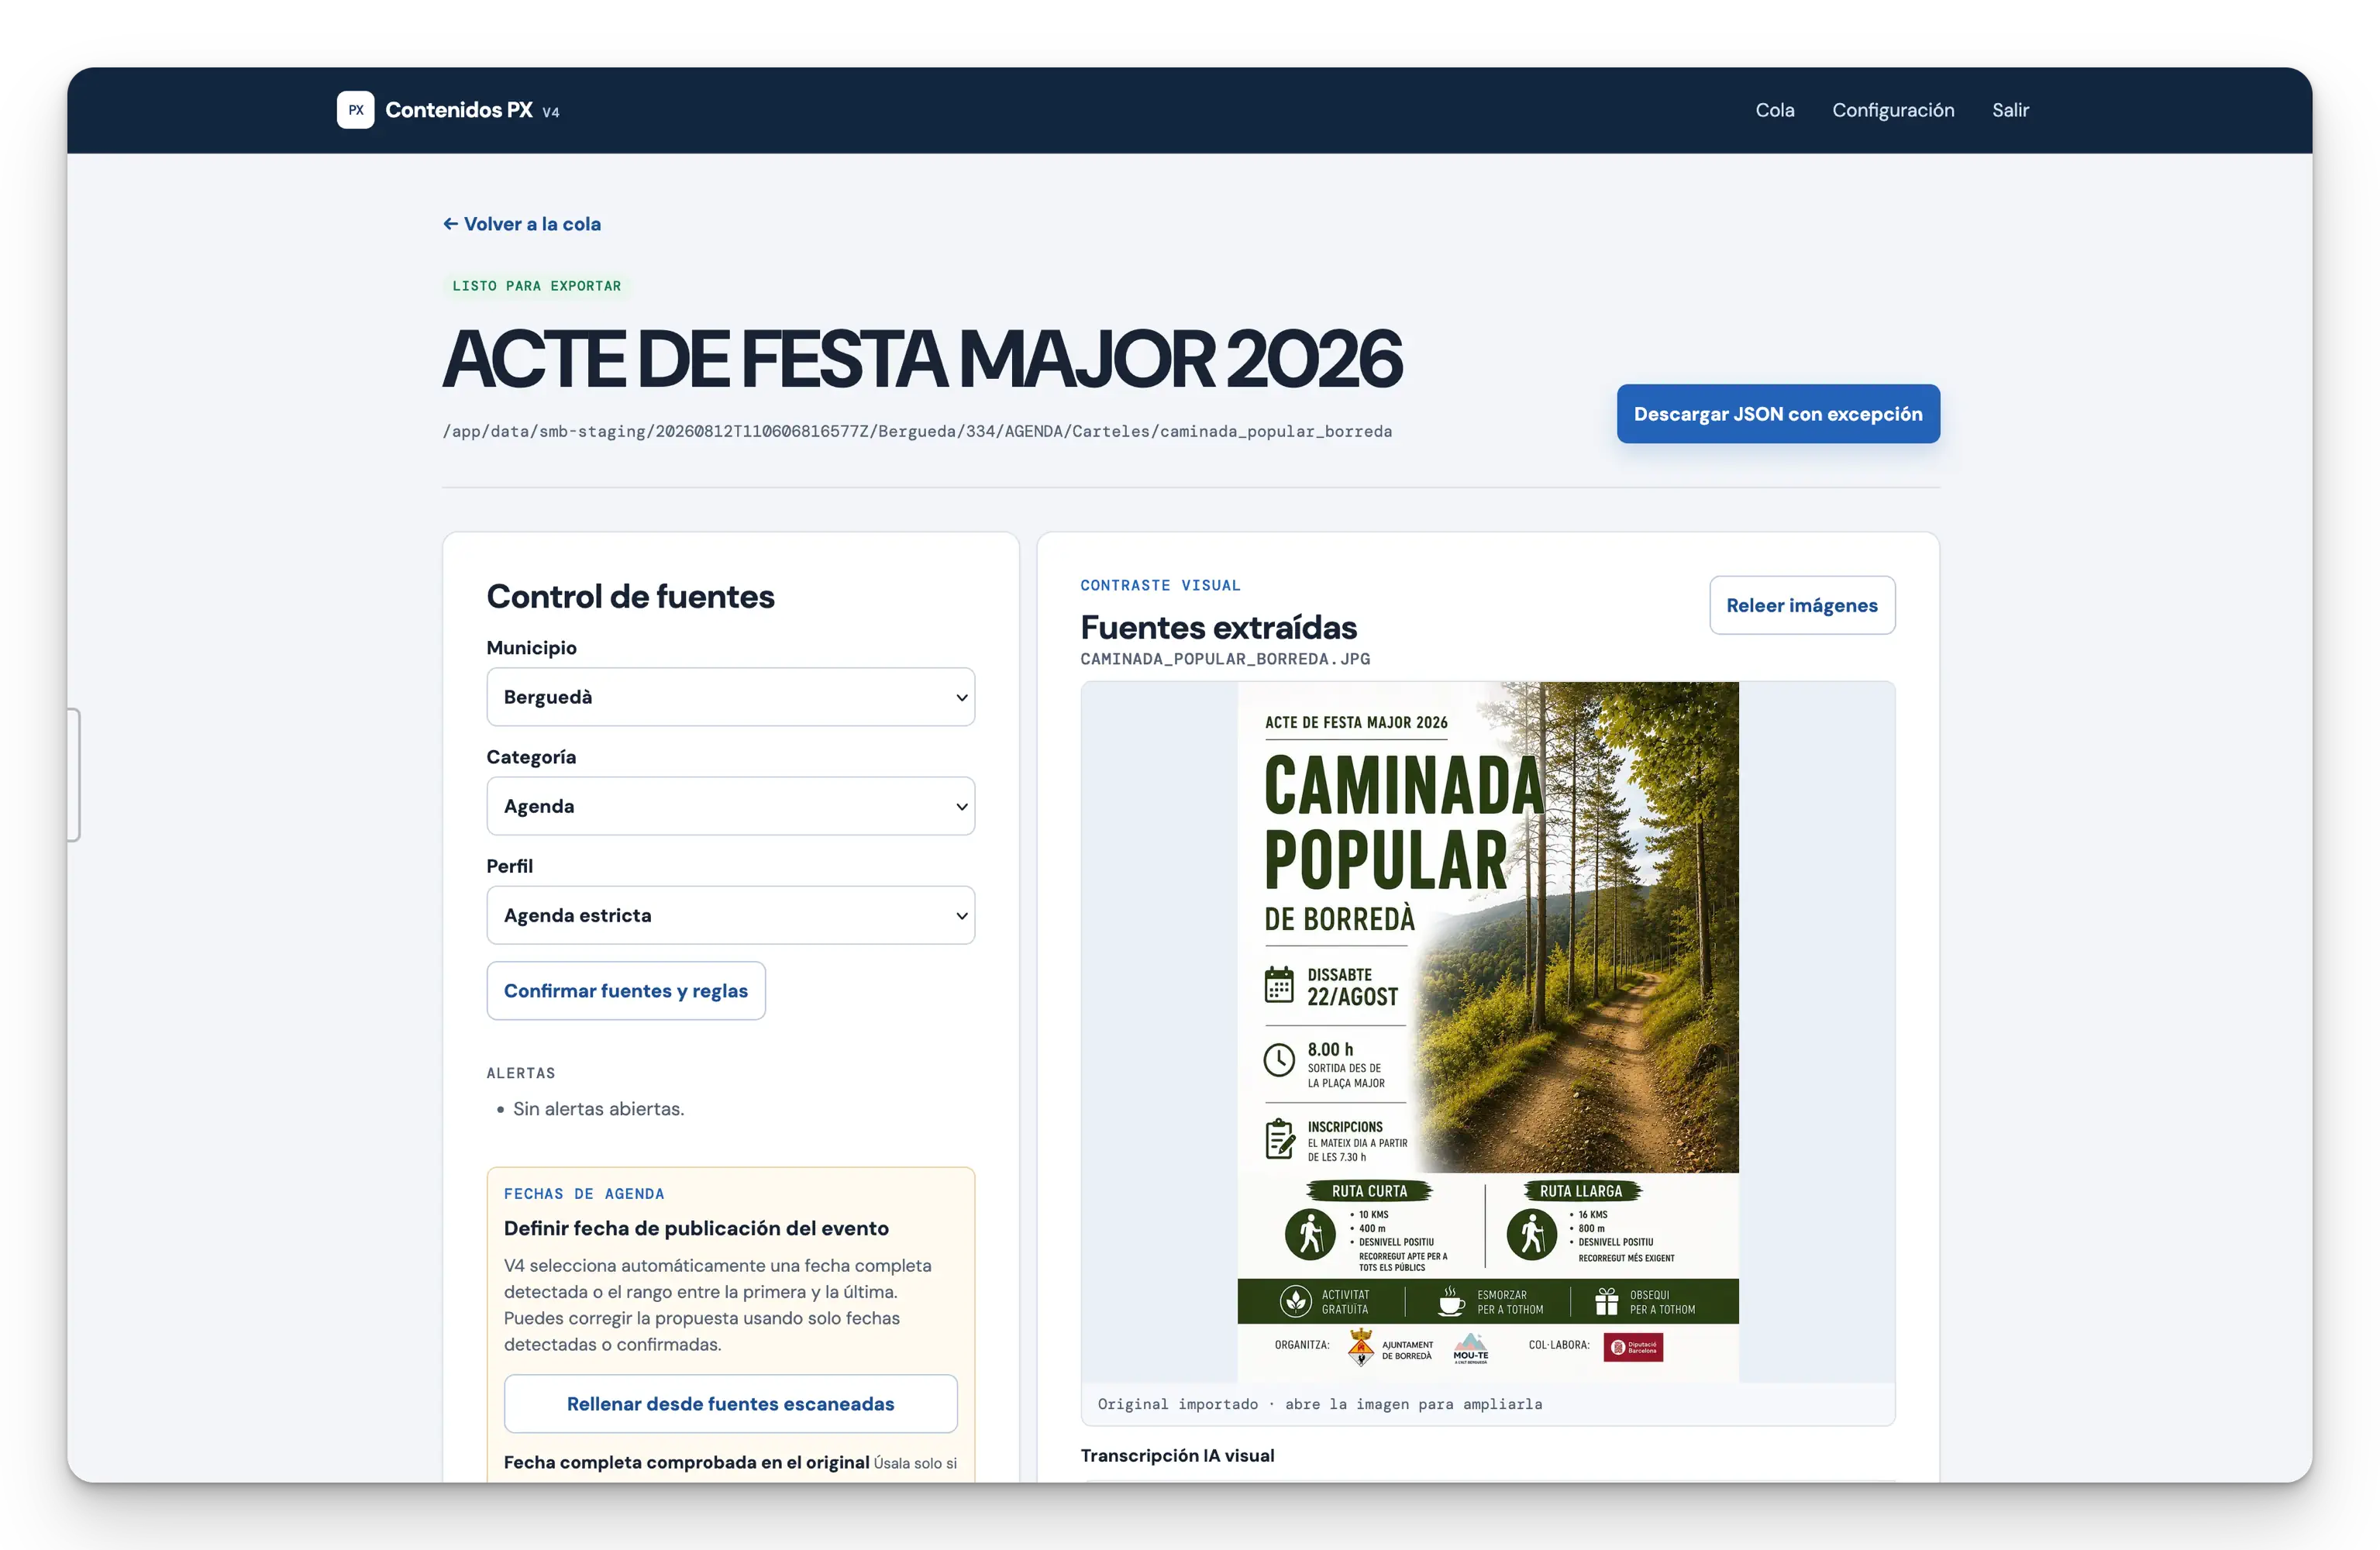The image size is (2380, 1550).
Task: Click the Releer imágenes button
Action: 1801,605
